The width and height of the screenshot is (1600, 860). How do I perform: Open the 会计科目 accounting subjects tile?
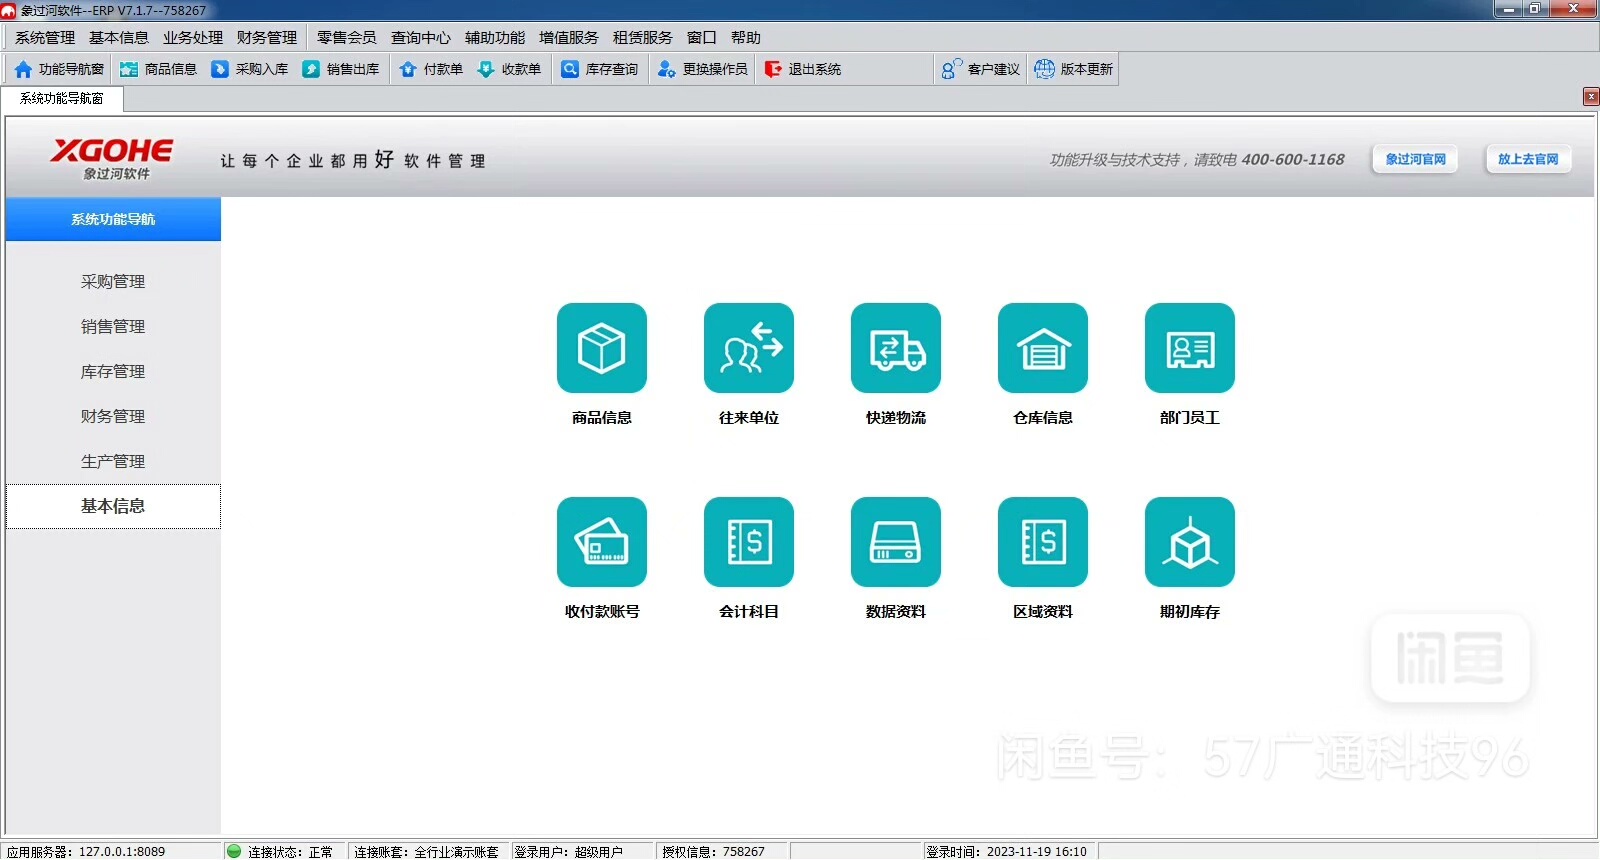coord(748,542)
